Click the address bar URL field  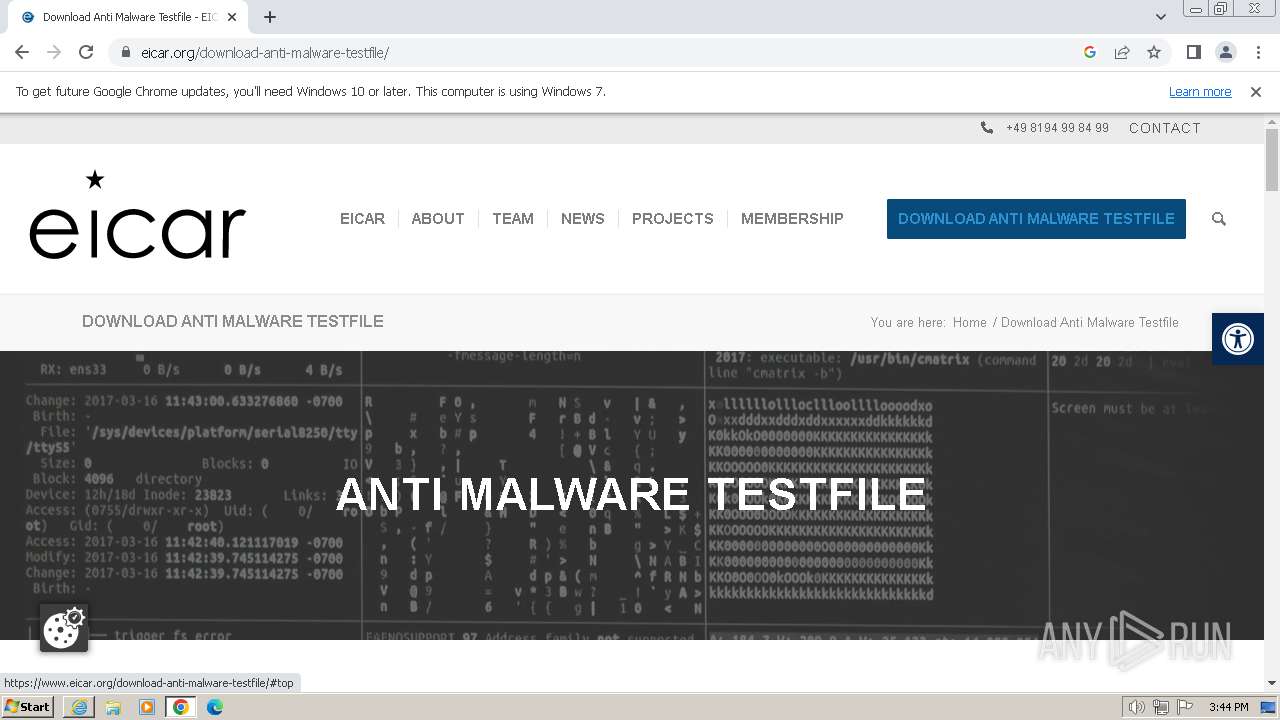point(600,53)
